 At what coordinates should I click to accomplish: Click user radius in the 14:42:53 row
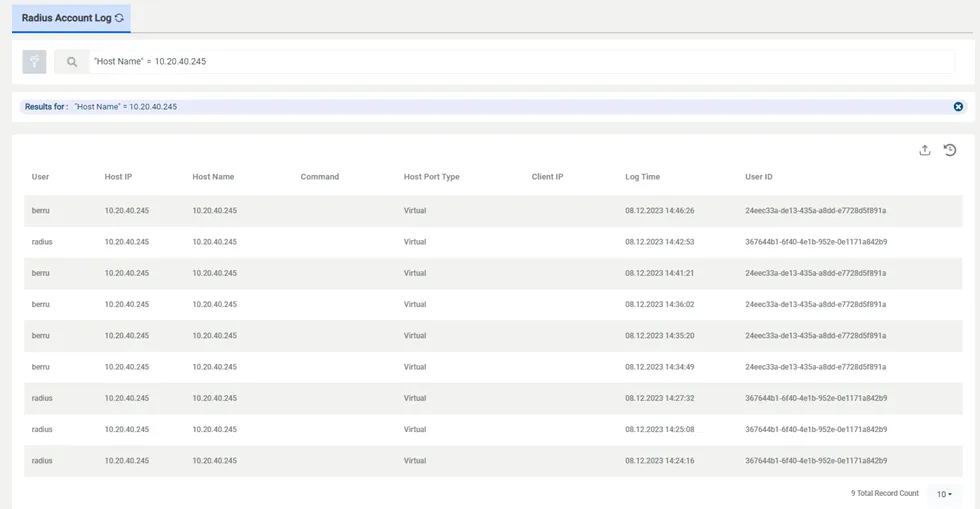coord(42,242)
